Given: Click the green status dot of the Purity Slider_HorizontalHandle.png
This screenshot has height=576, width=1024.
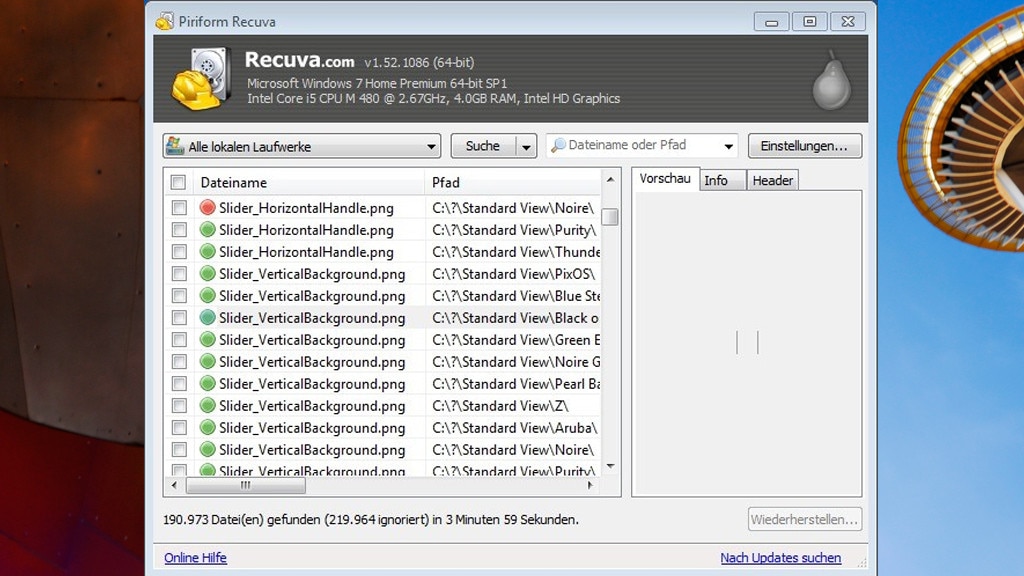Looking at the screenshot, I should click(208, 230).
